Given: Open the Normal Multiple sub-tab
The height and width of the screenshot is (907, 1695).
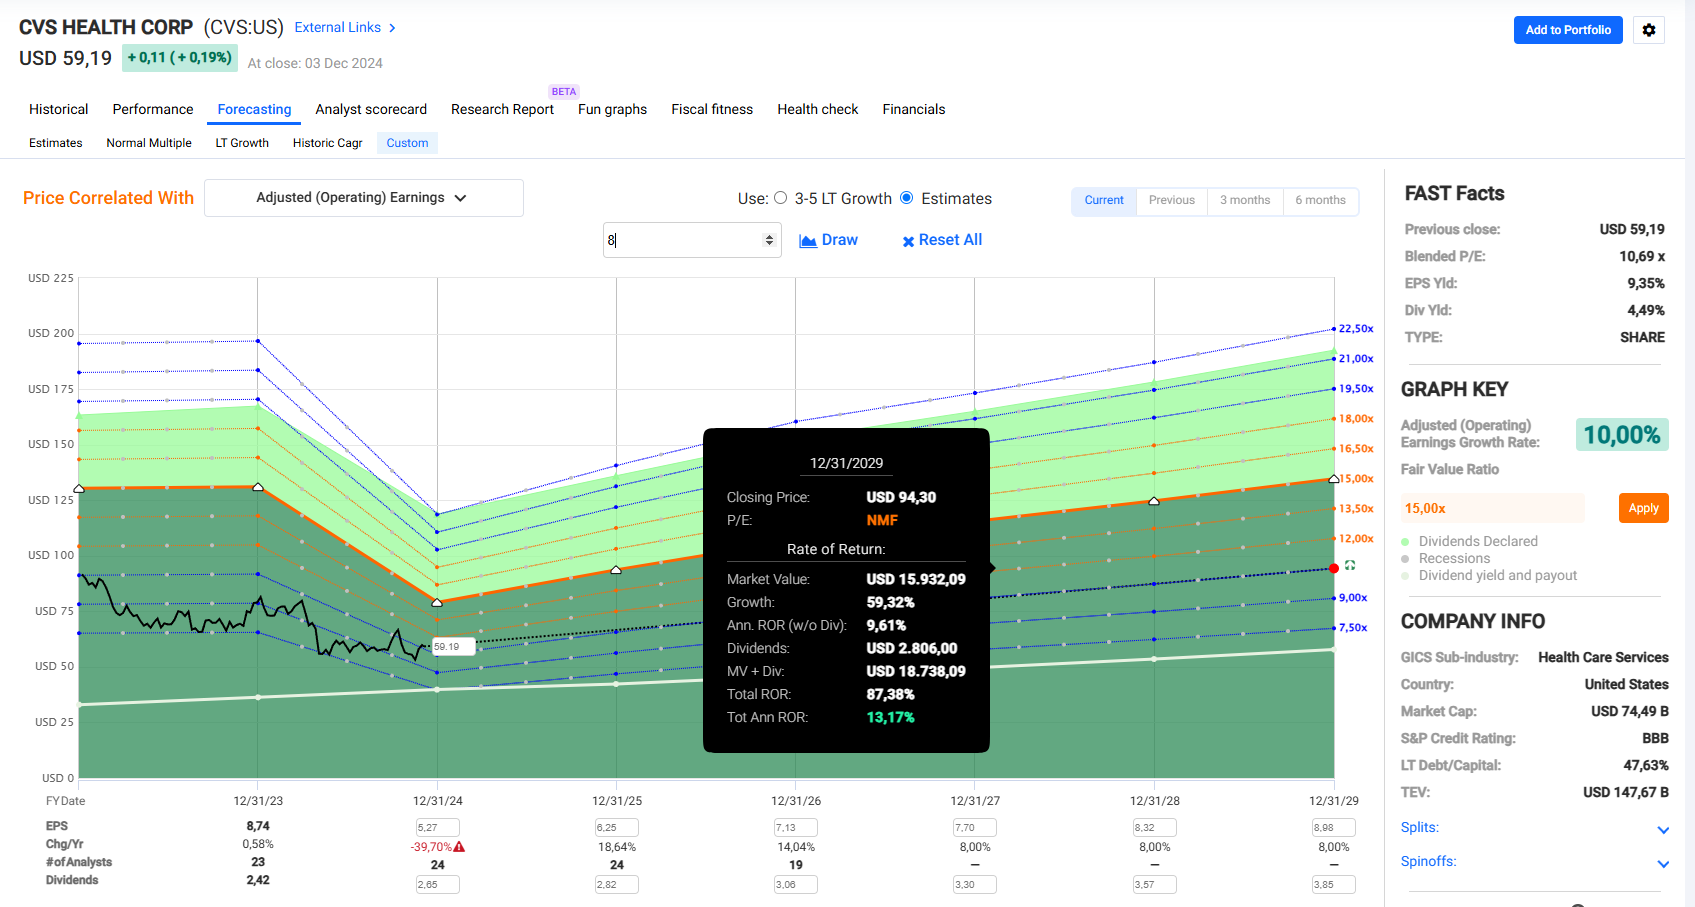Looking at the screenshot, I should (x=149, y=143).
